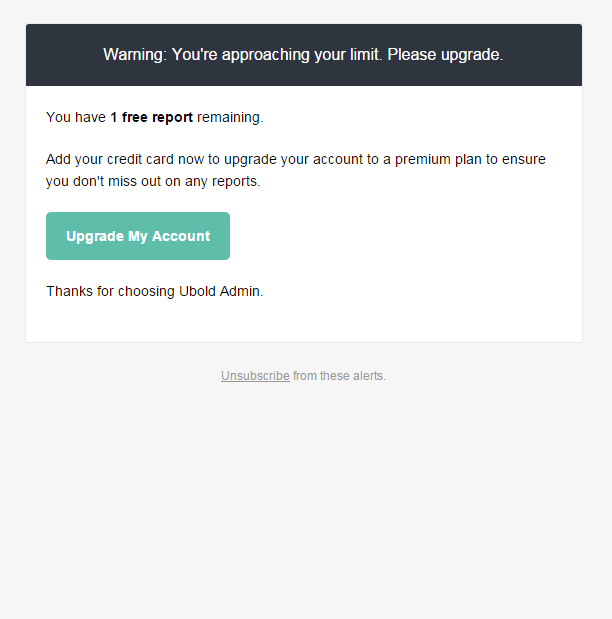Click the word "limit." in the header

click(364, 54)
